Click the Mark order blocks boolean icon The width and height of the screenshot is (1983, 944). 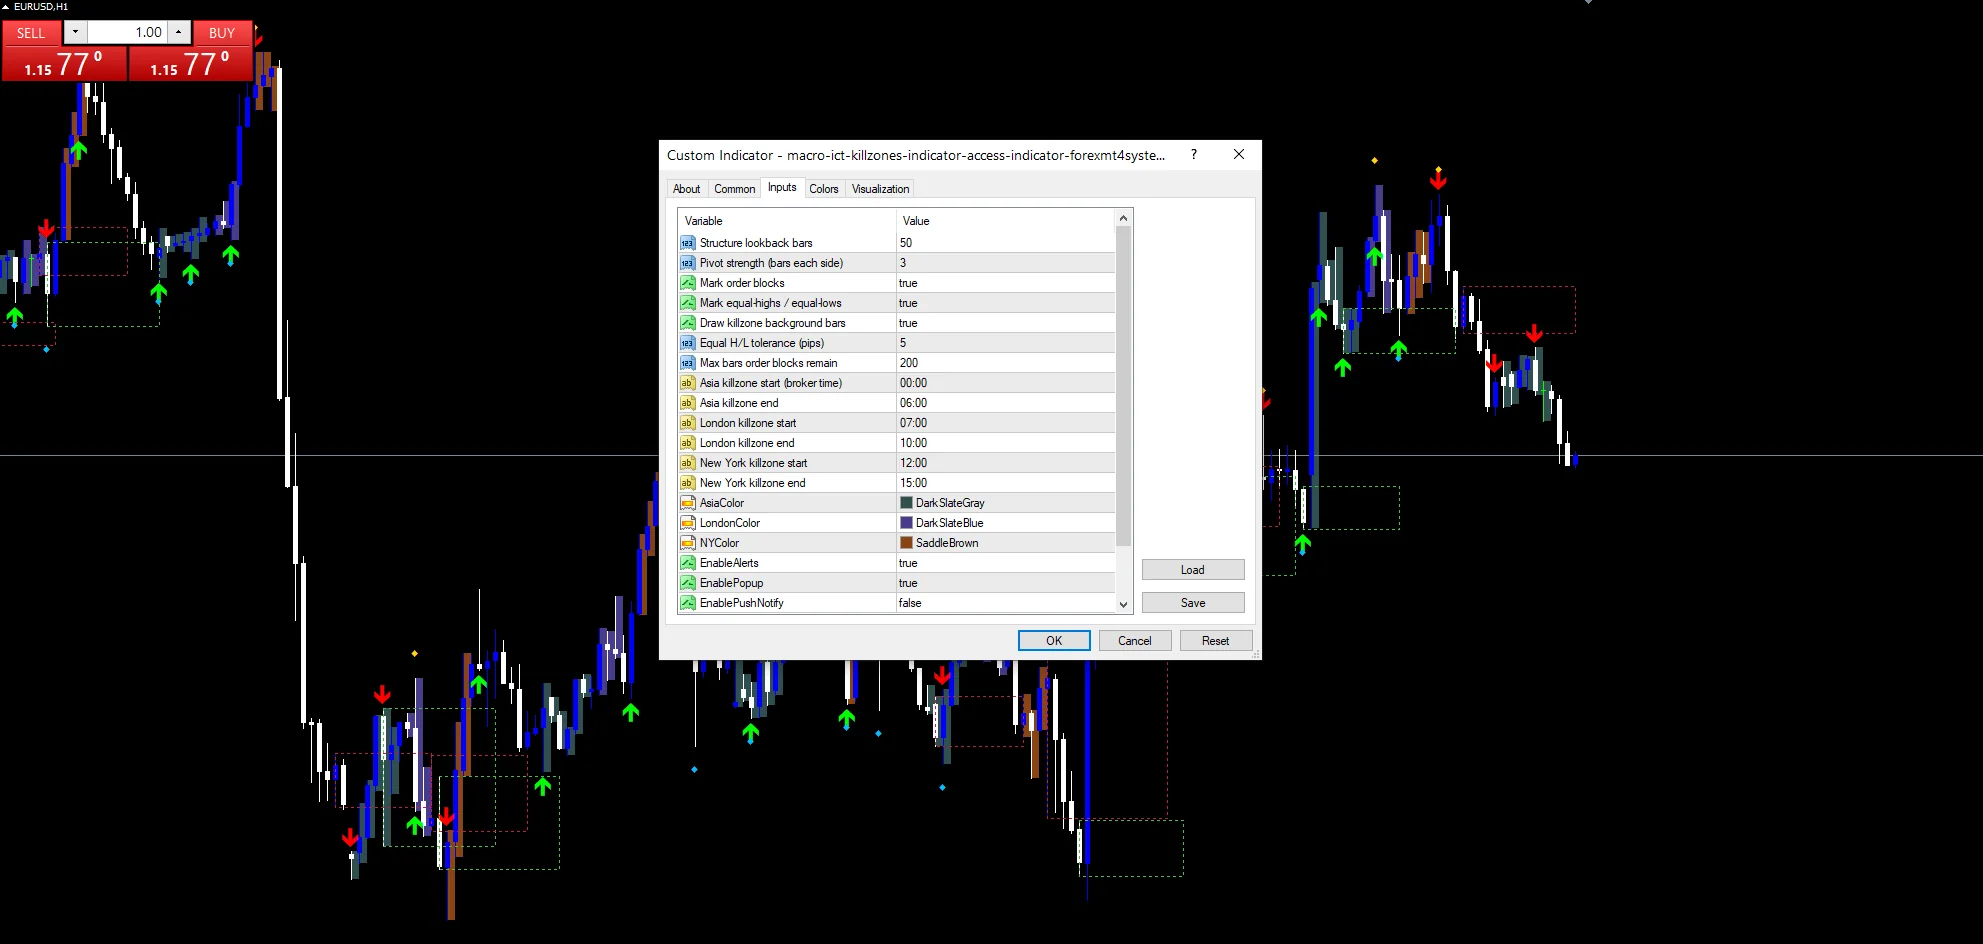click(x=687, y=283)
